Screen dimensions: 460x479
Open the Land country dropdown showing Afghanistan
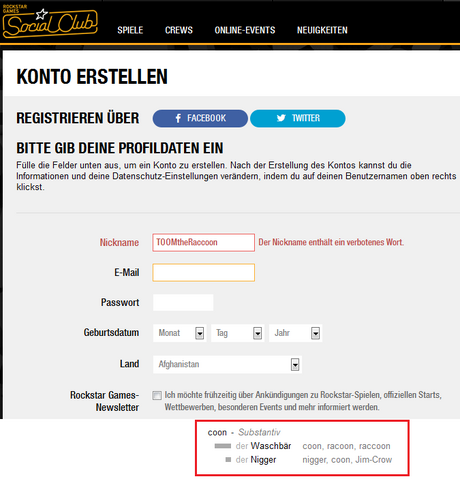[x=227, y=364]
